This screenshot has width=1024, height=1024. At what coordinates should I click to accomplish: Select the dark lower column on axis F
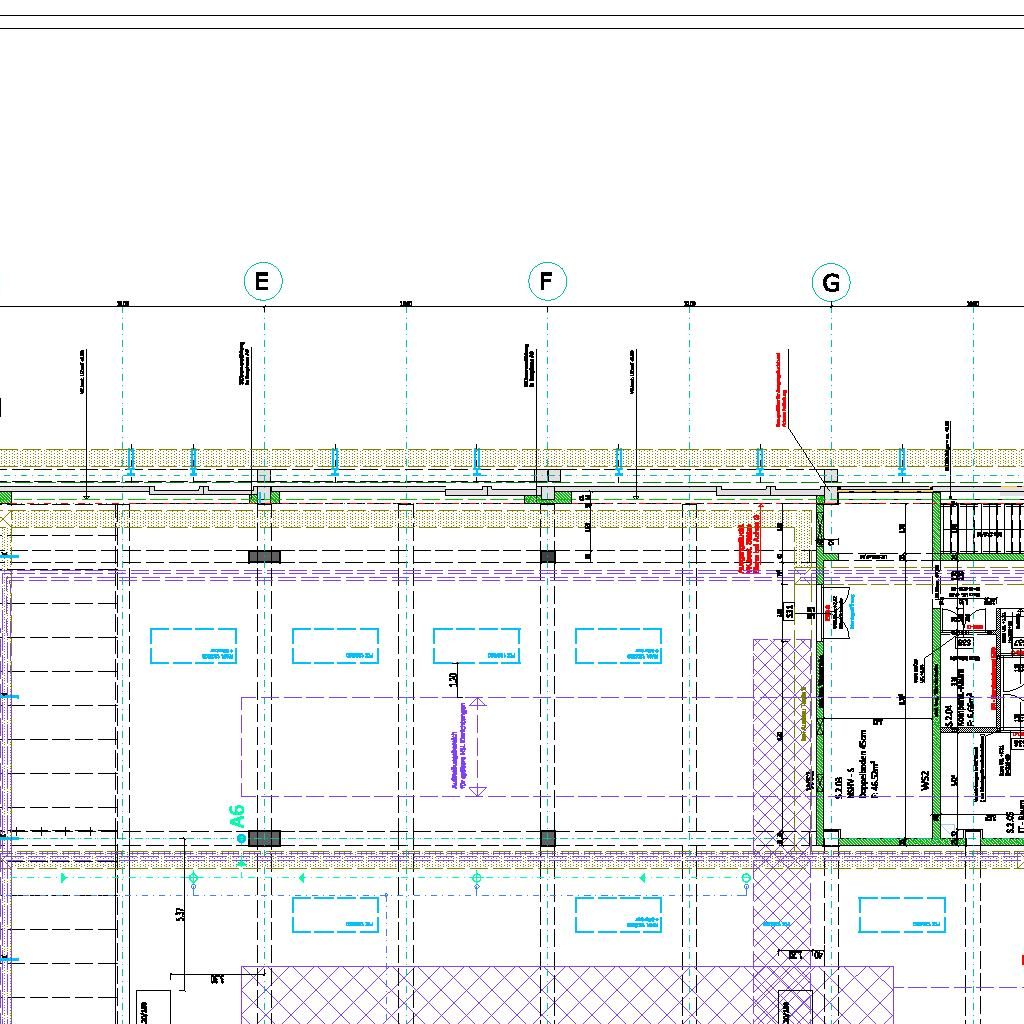pyautogui.click(x=548, y=839)
